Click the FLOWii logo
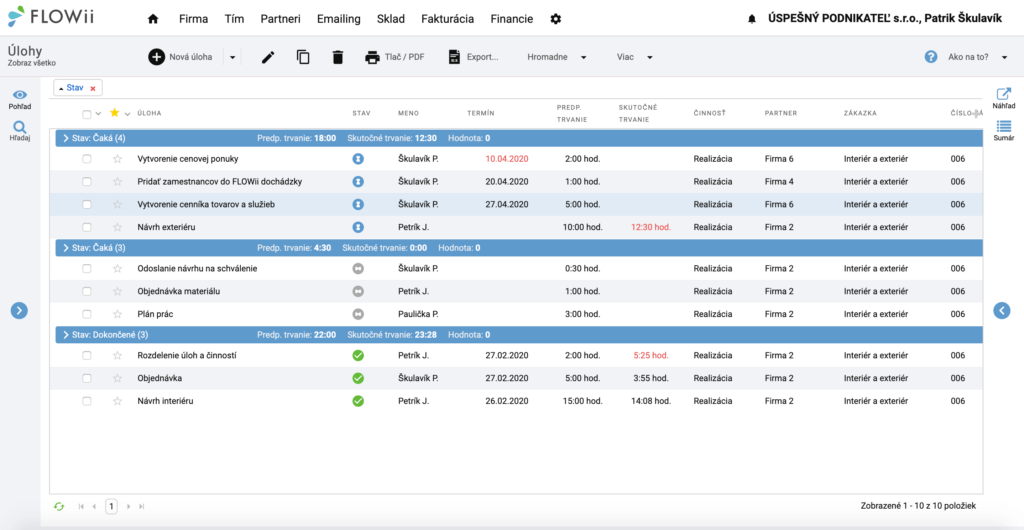 (x=51, y=18)
